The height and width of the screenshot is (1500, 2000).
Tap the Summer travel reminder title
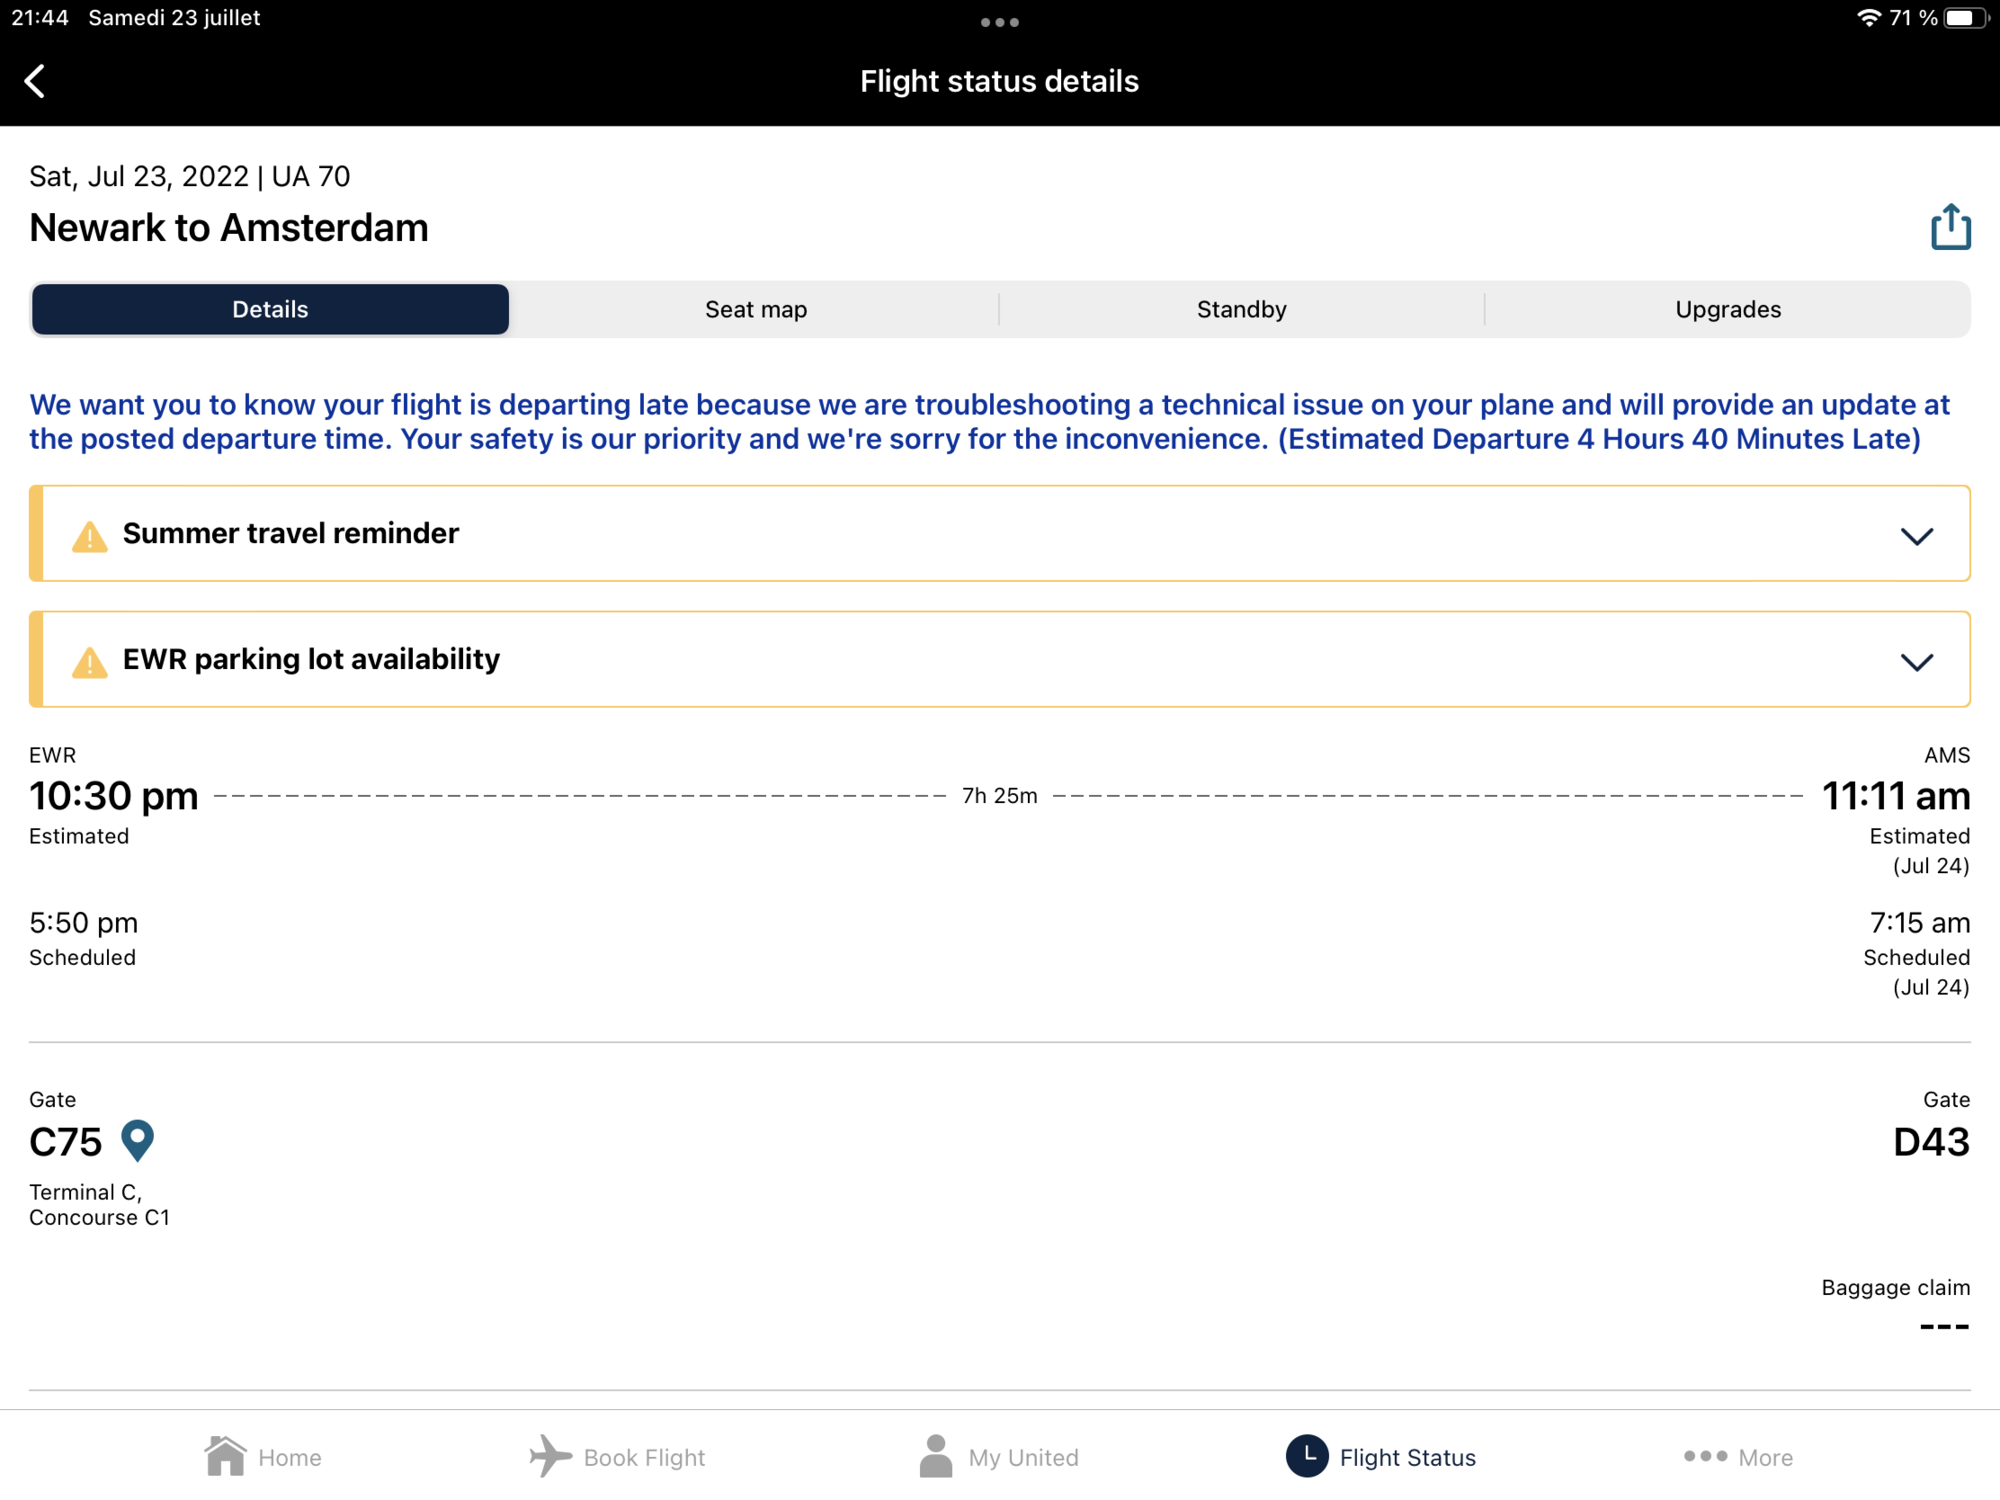point(291,533)
